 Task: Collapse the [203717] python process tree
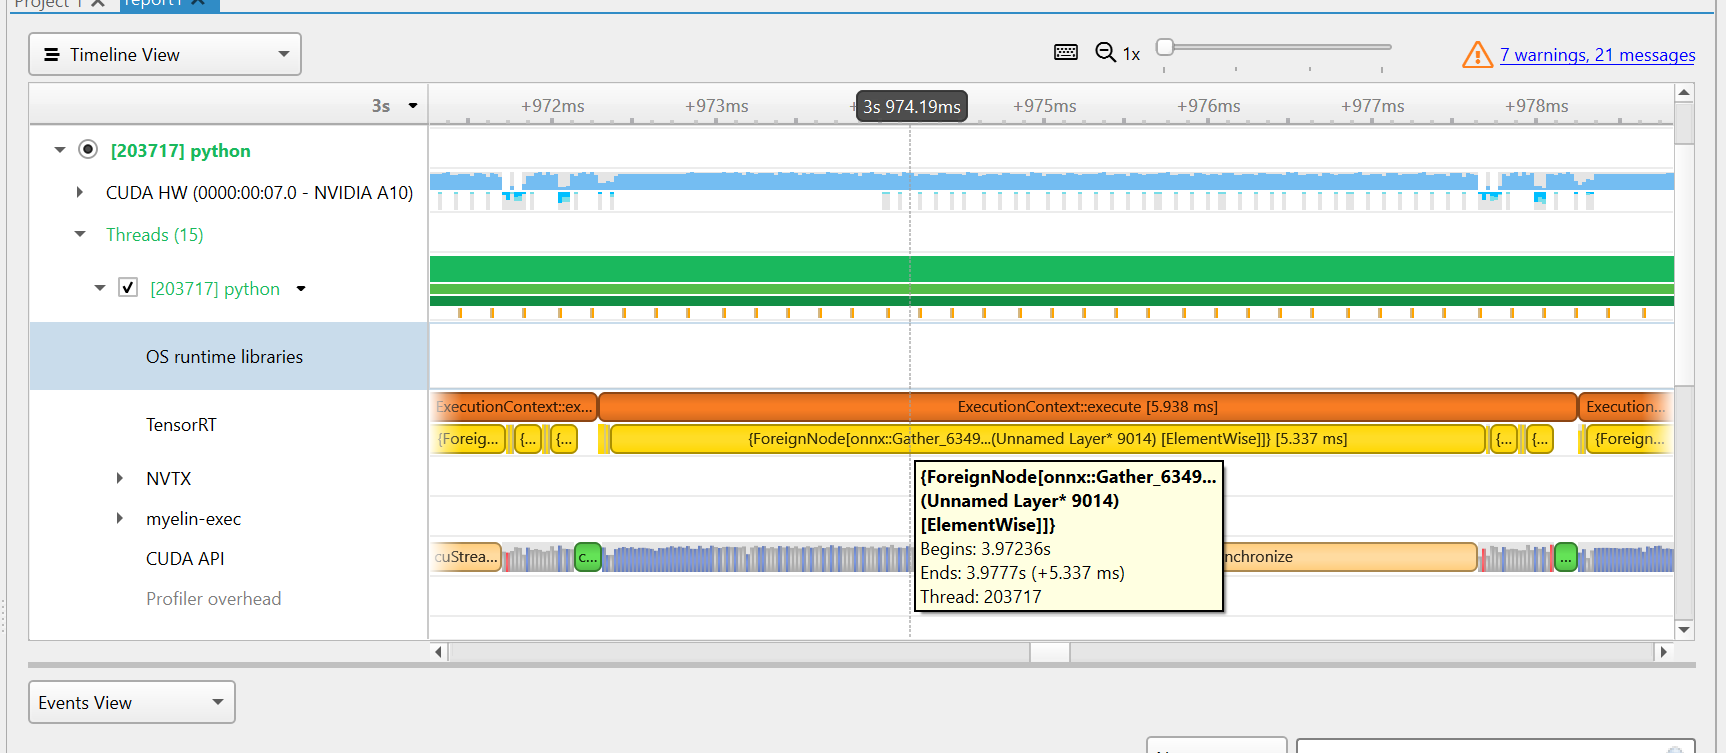point(60,150)
